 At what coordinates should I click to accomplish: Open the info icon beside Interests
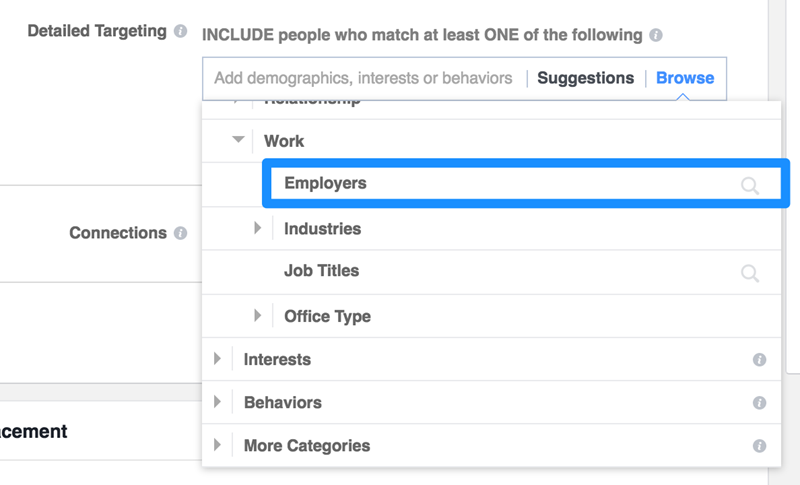click(x=759, y=360)
